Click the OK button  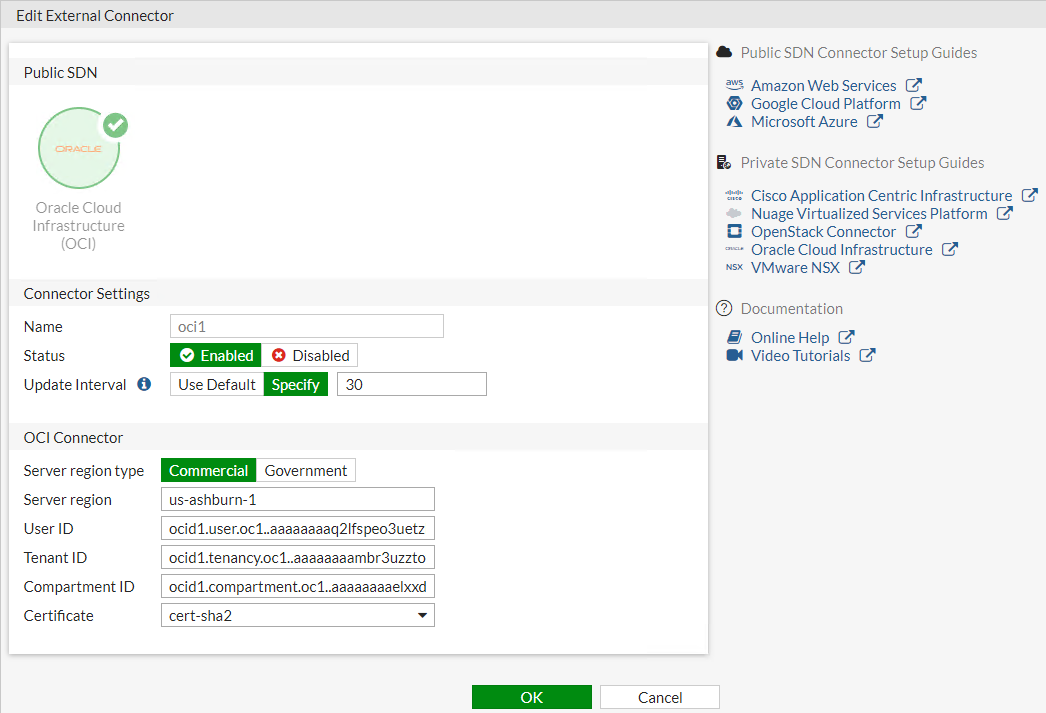(531, 697)
